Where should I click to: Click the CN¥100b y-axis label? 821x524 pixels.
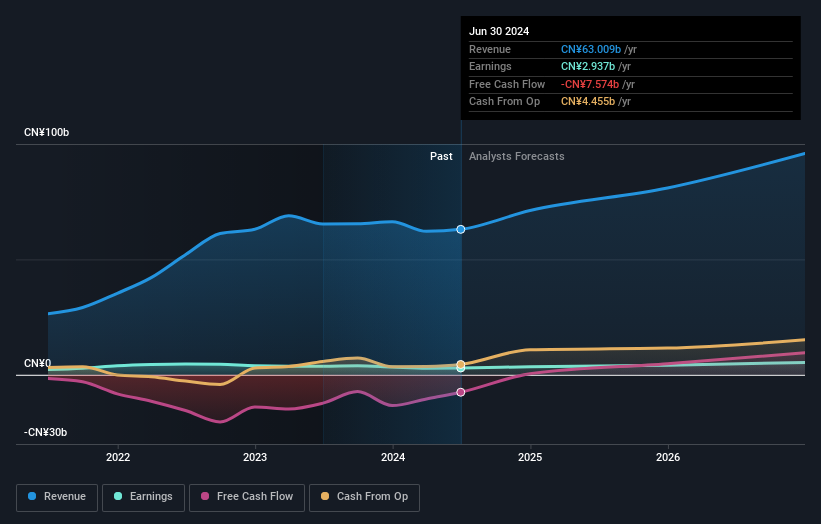pos(47,132)
